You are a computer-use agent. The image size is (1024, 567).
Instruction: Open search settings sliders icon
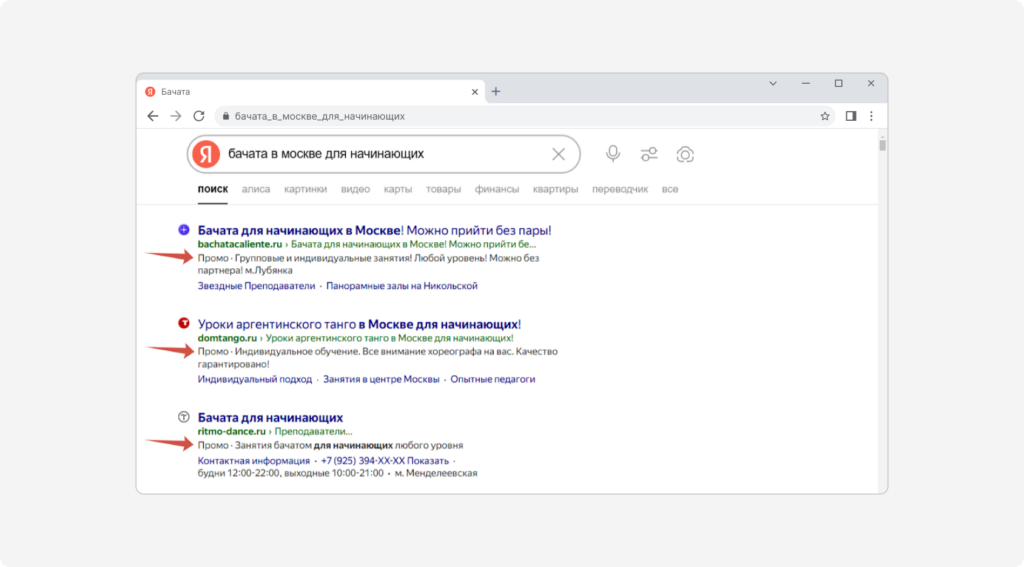[x=648, y=154]
